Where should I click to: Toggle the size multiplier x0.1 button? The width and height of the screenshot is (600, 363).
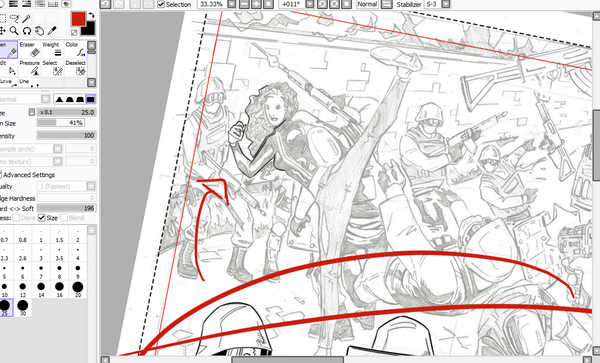pos(32,112)
